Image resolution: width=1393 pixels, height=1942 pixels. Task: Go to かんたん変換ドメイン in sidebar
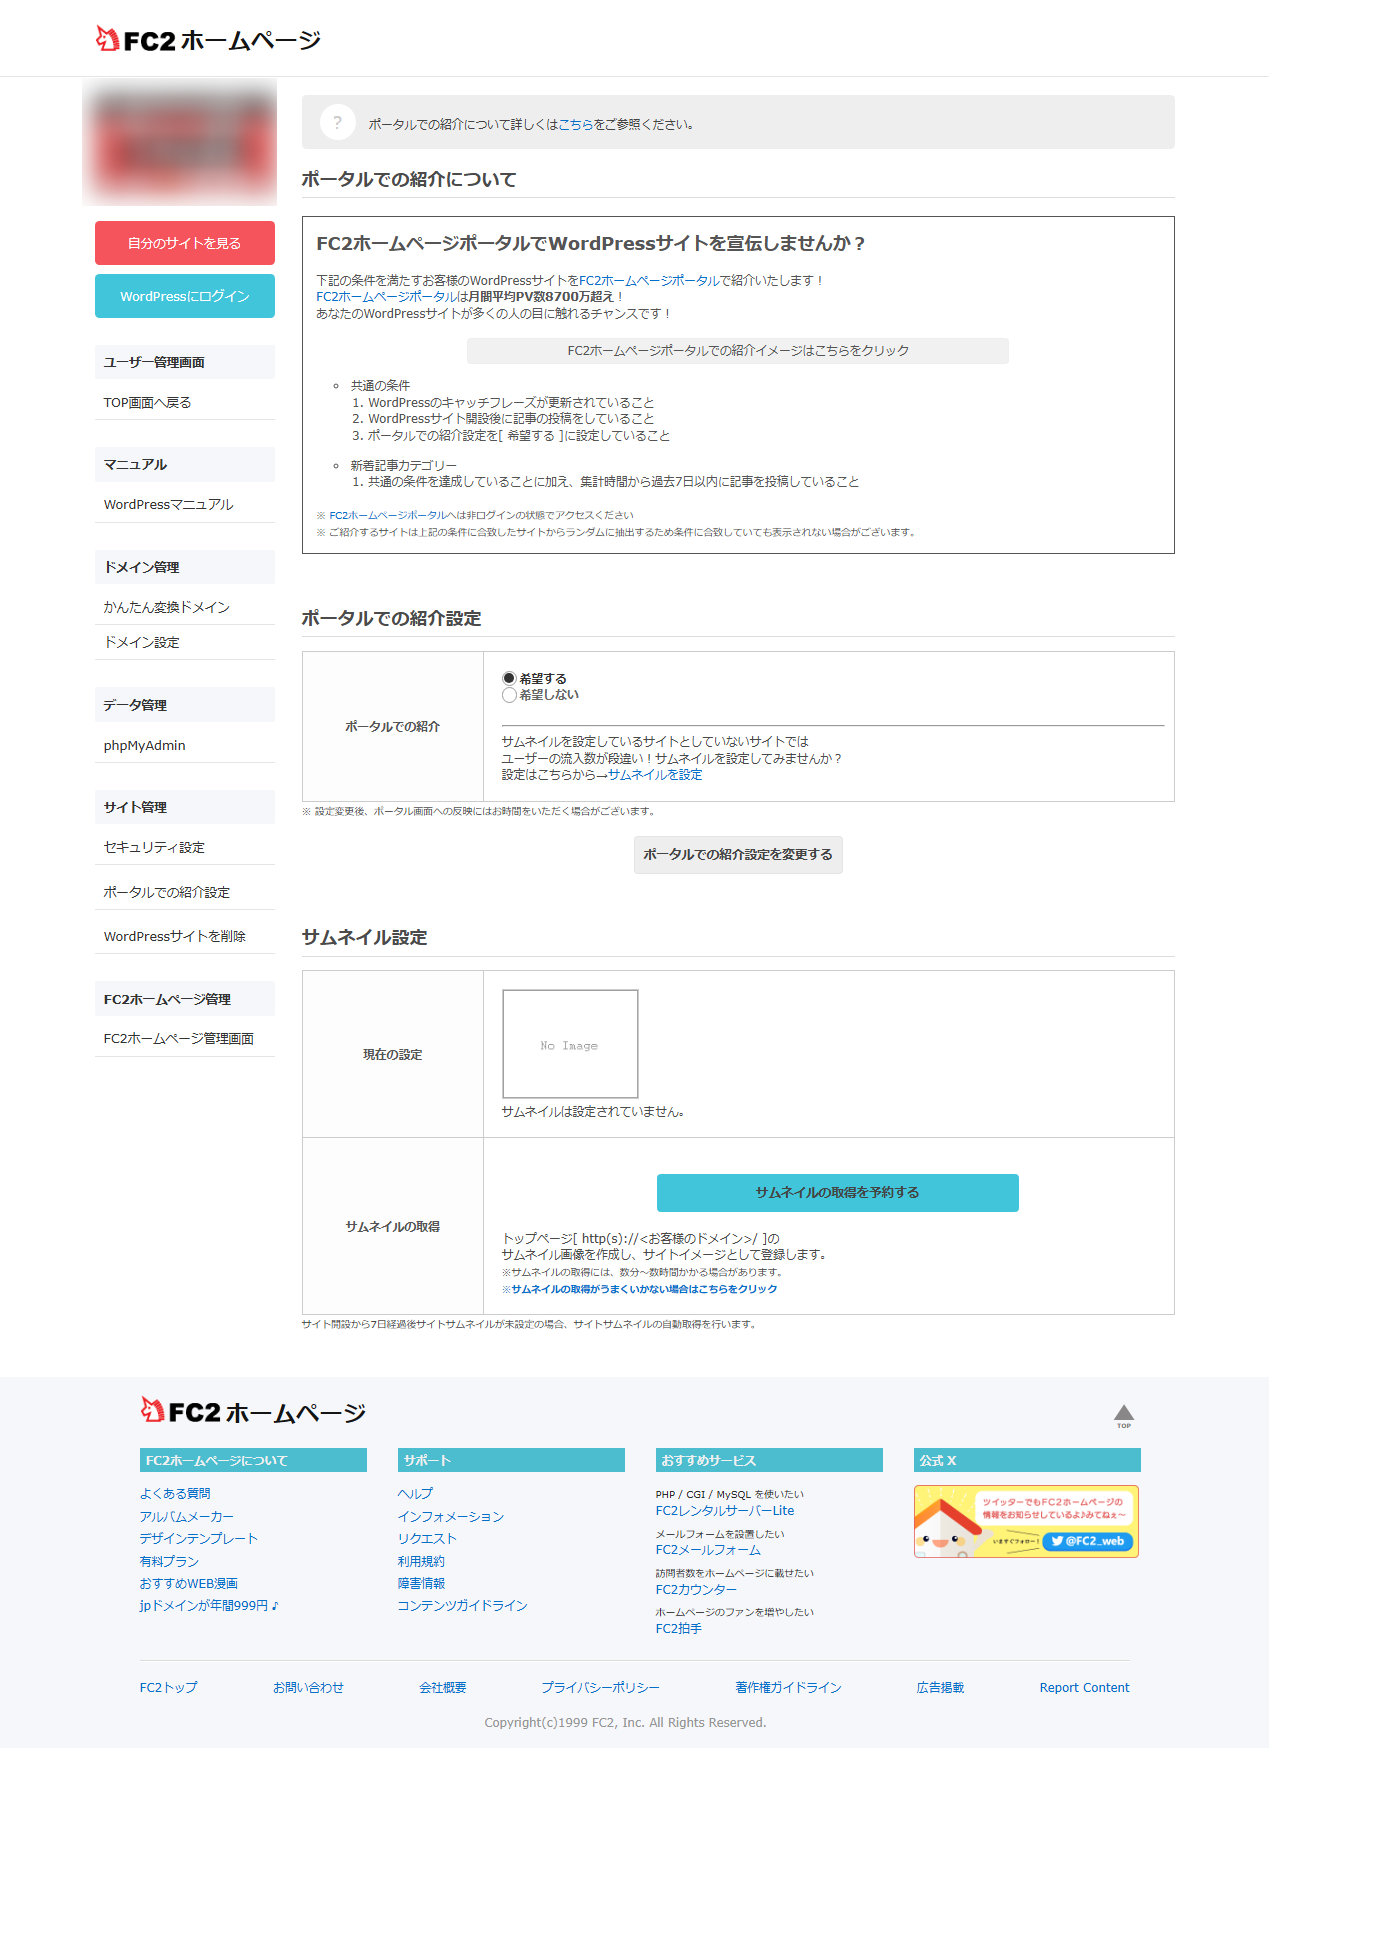pos(166,607)
